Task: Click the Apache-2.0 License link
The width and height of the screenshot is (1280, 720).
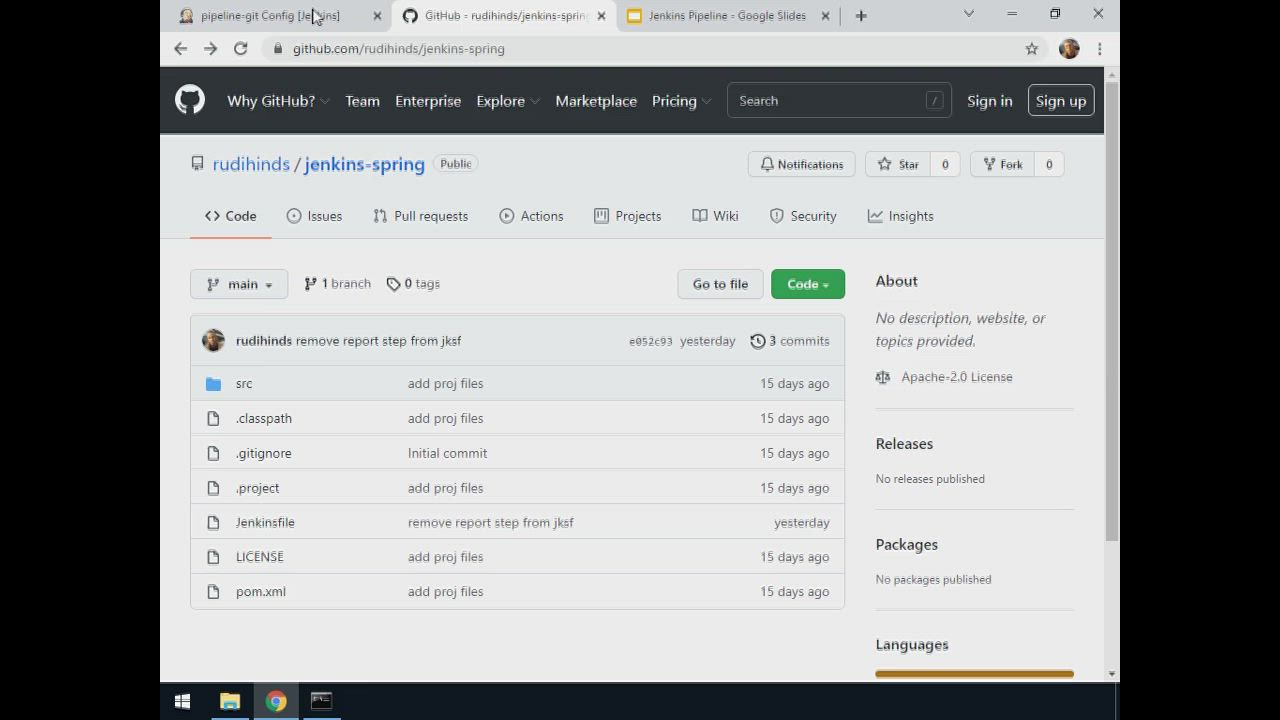Action: tap(957, 377)
